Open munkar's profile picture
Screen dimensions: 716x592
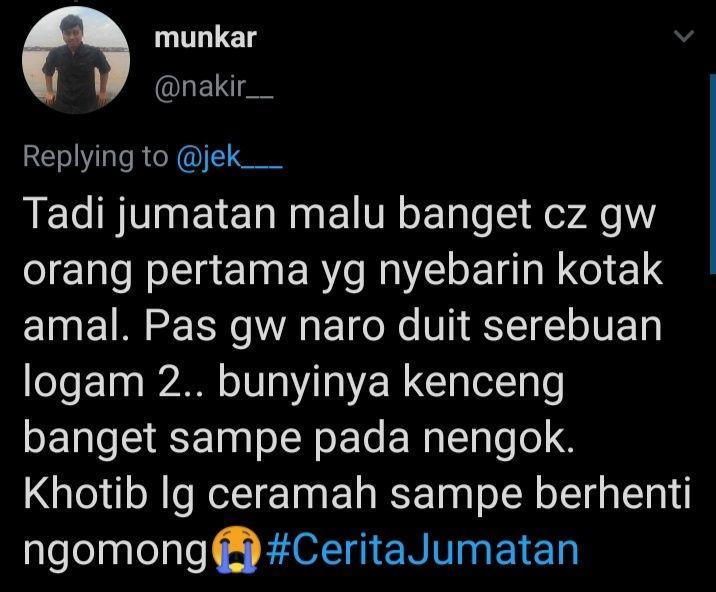(x=76, y=60)
